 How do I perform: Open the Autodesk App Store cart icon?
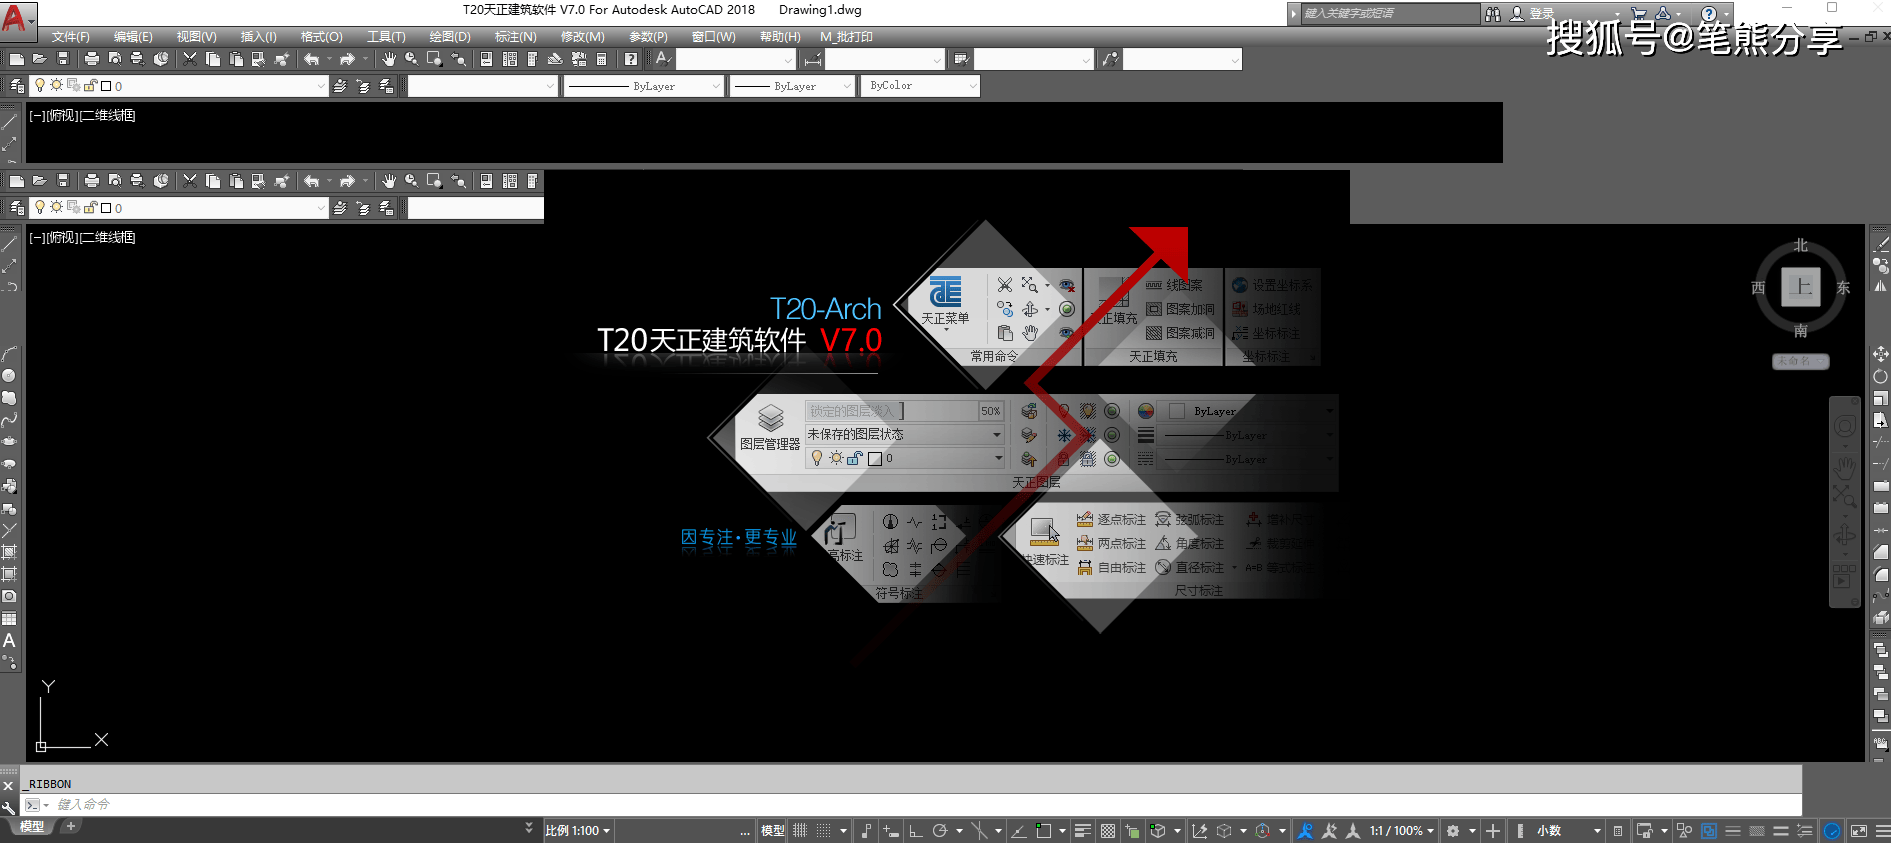[x=1639, y=14]
